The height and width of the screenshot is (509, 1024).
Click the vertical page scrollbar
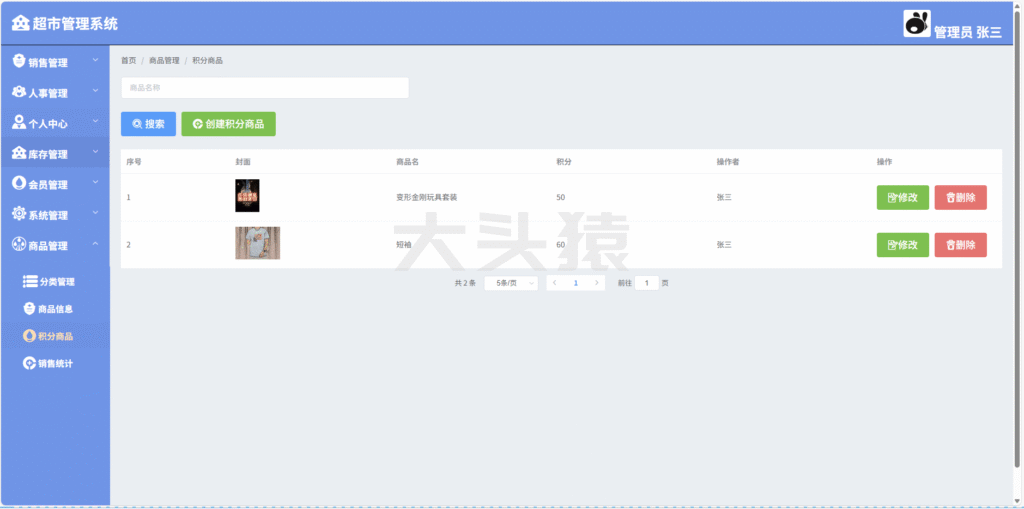(x=1017, y=238)
